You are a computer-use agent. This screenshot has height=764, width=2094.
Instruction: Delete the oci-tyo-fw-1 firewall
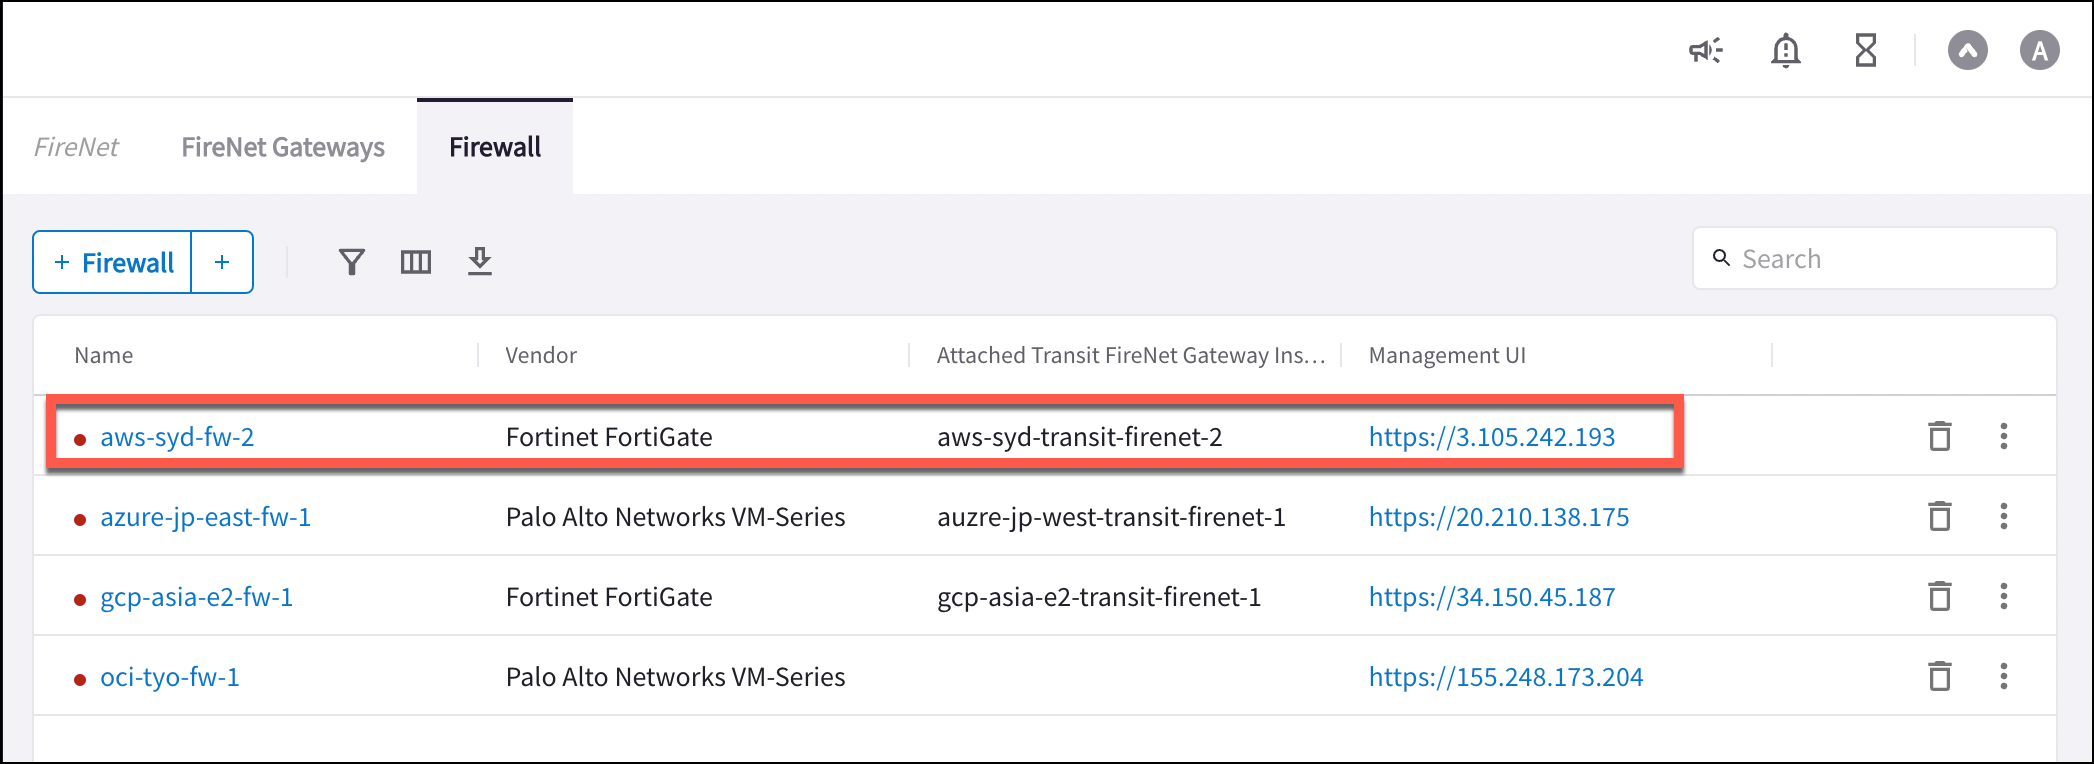(1940, 676)
